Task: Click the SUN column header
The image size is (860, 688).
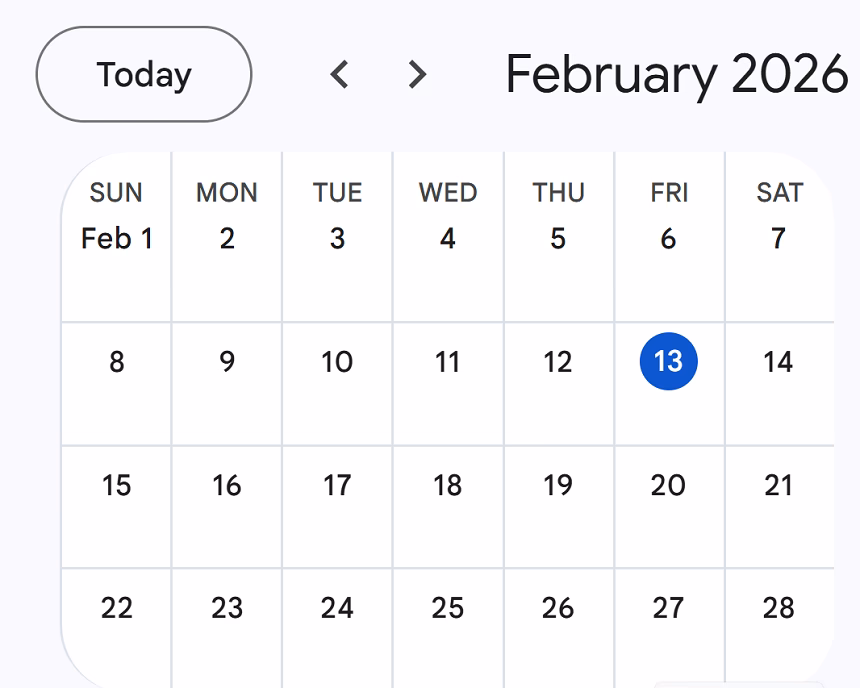Action: tap(116, 192)
